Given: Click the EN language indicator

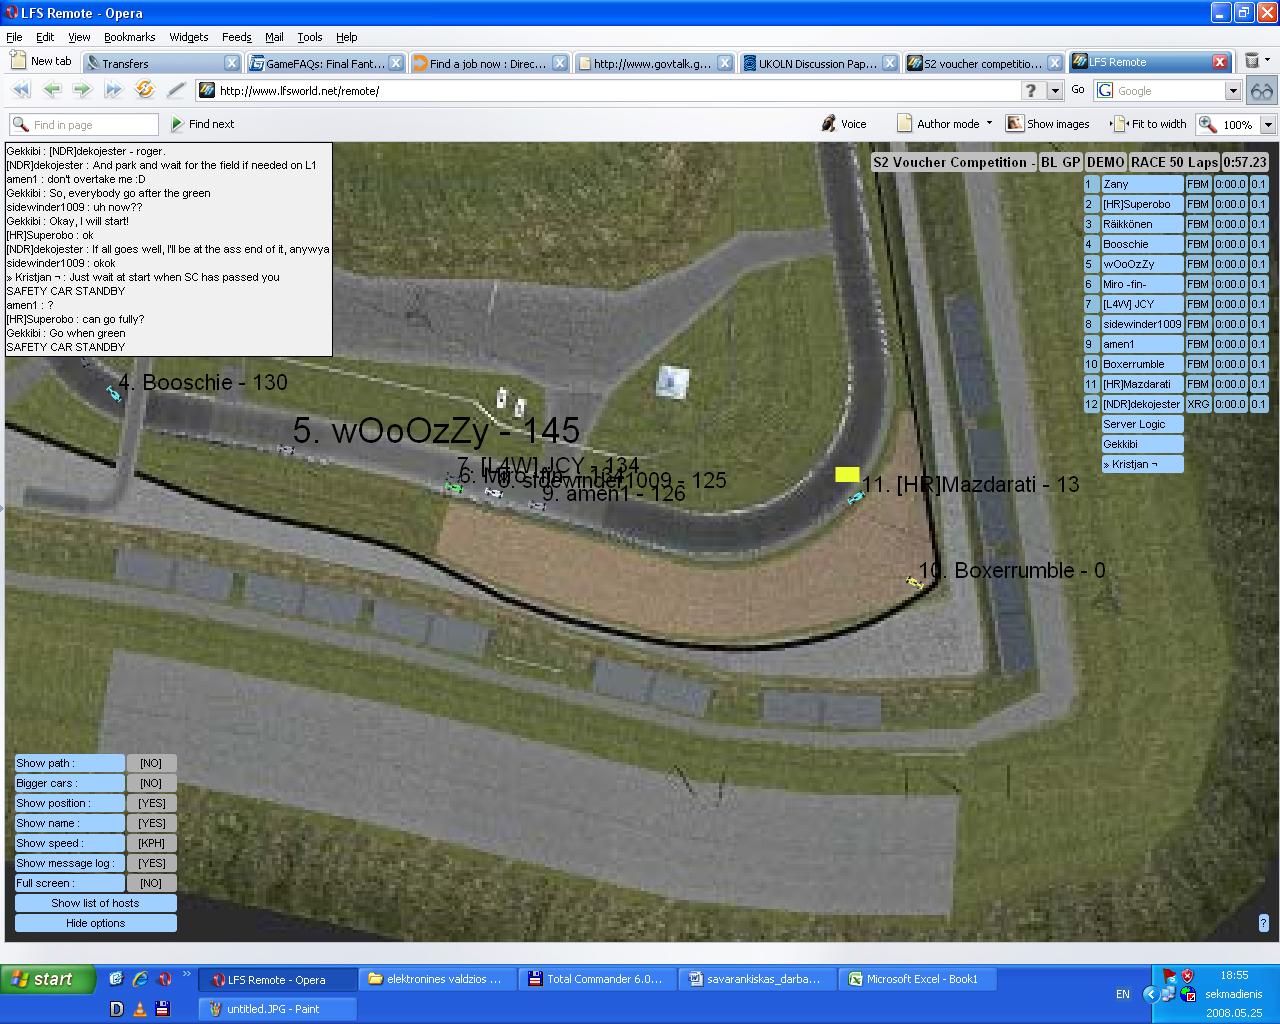Looking at the screenshot, I should pyautogui.click(x=1123, y=994).
